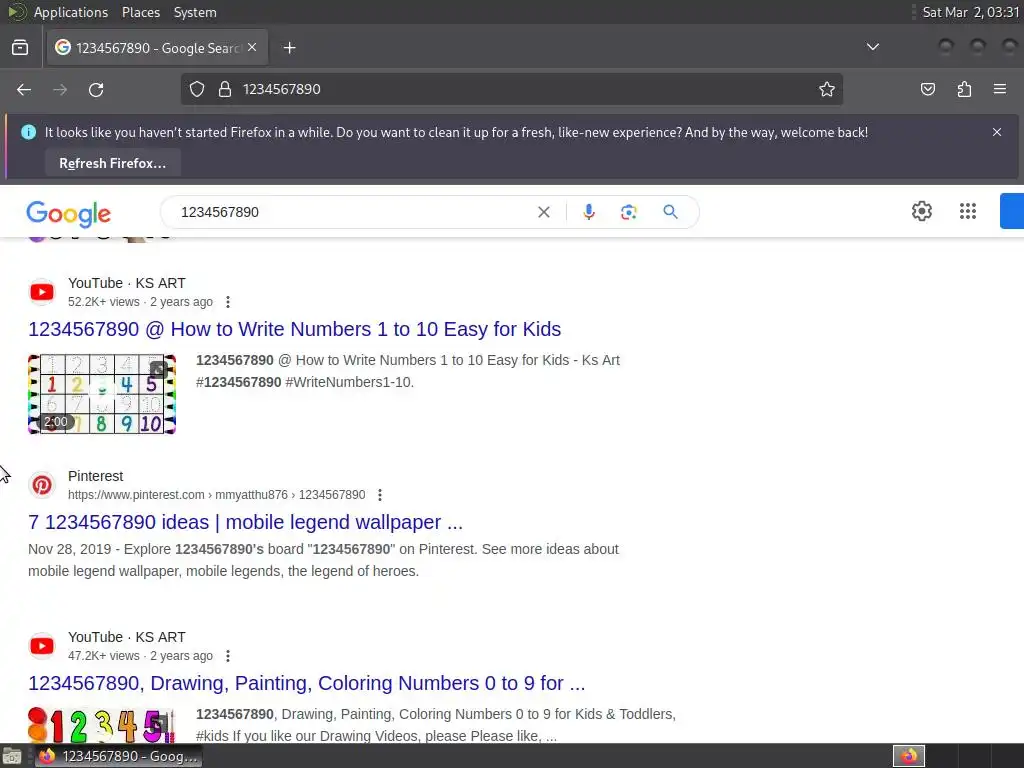Start Google voice search microphone
Viewport: 1024px width, 768px height.
[589, 212]
